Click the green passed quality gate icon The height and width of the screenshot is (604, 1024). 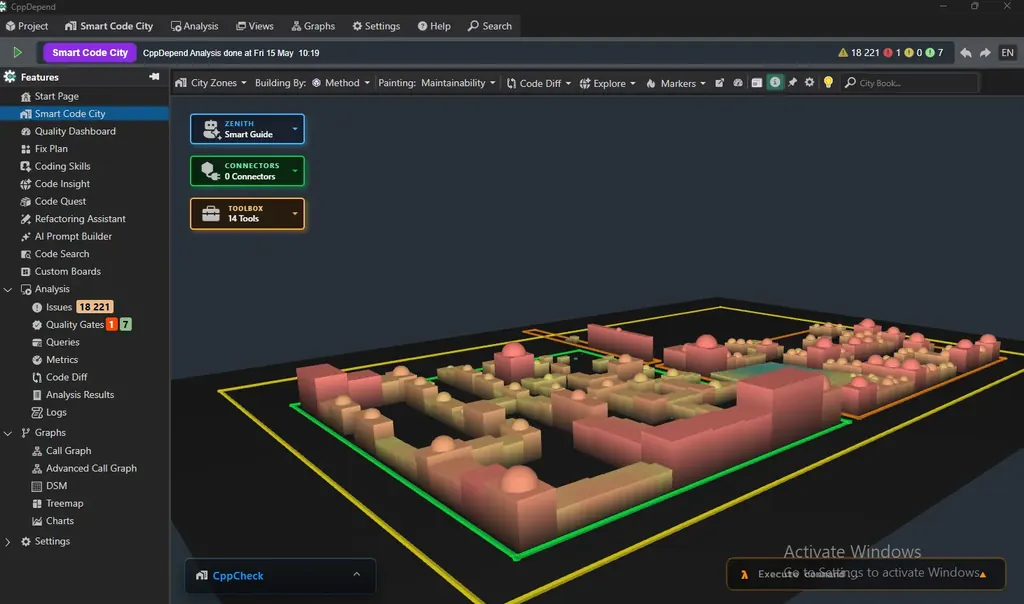click(x=930, y=53)
